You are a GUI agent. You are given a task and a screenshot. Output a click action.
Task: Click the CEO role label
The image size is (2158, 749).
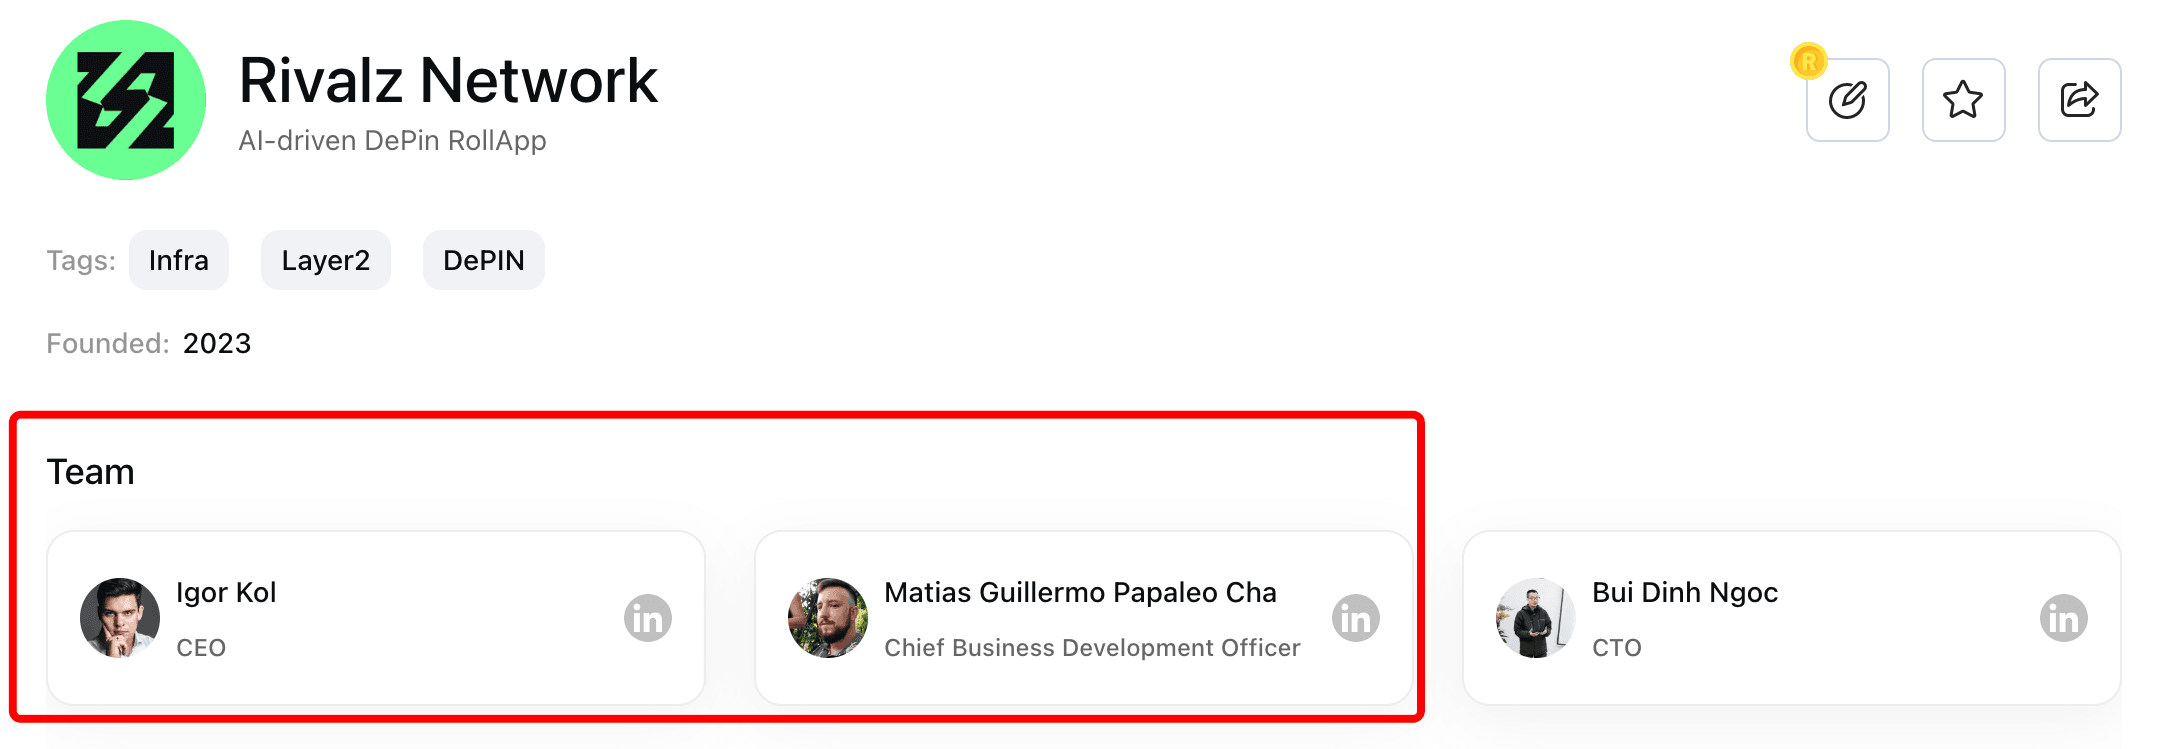[x=201, y=648]
